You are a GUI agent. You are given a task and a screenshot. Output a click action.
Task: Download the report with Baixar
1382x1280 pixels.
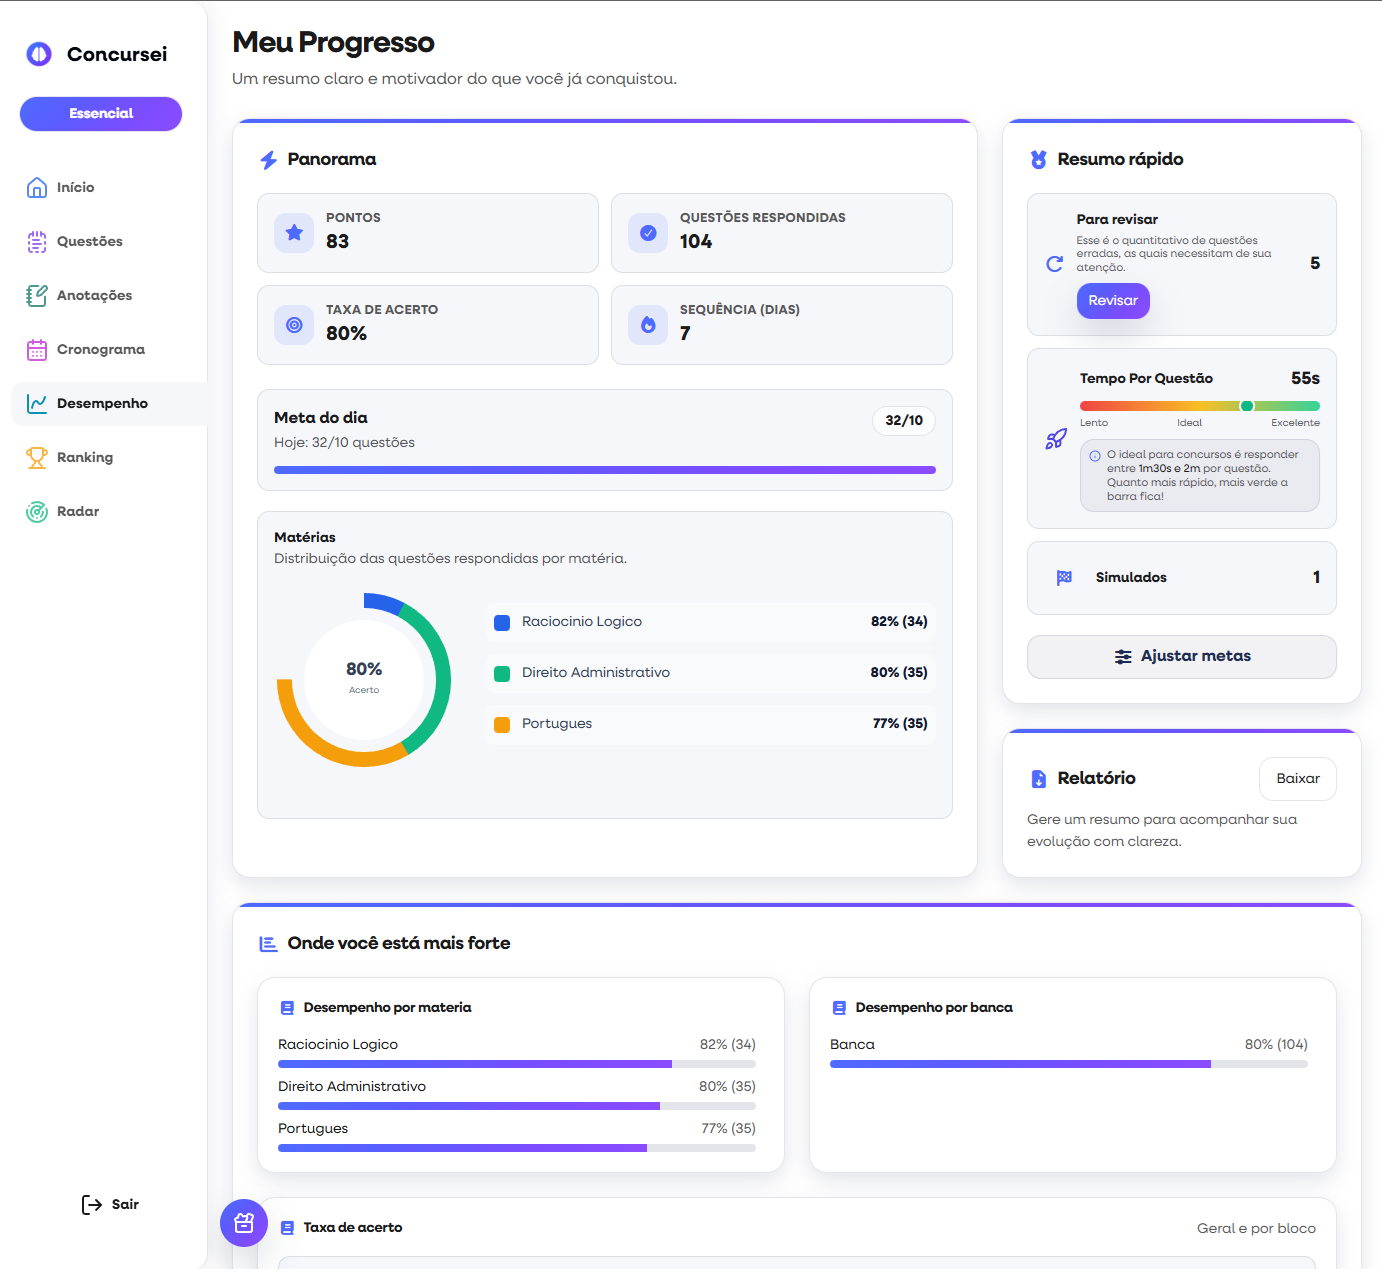pyautogui.click(x=1297, y=778)
